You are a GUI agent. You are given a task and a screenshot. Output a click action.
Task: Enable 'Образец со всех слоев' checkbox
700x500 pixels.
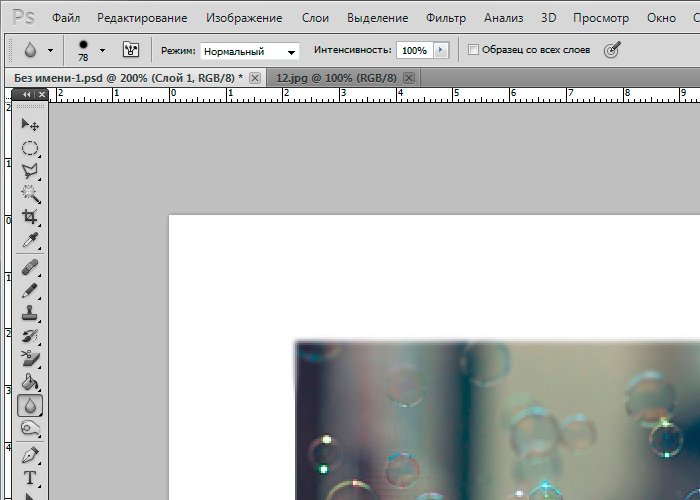(474, 50)
